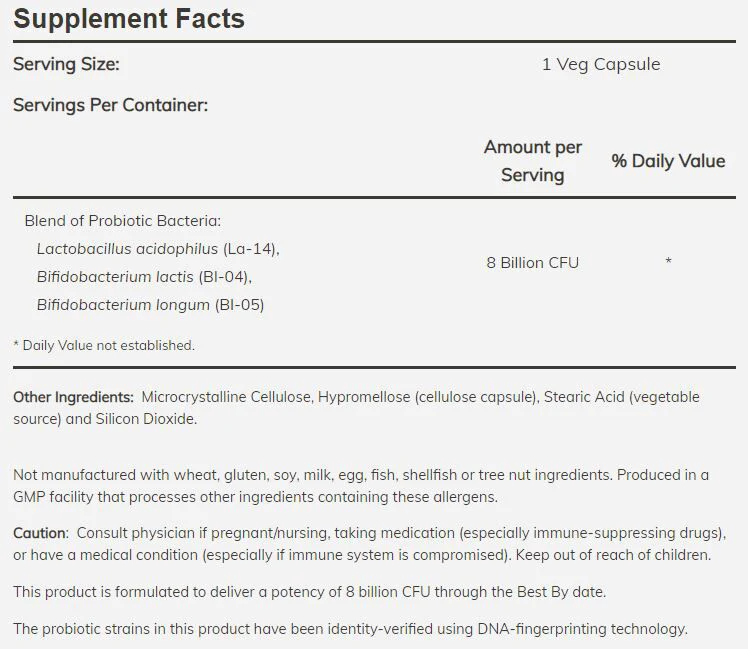Click Blend of Probiotic Bacteria text
The height and width of the screenshot is (649, 748).
pyautogui.click(x=123, y=220)
